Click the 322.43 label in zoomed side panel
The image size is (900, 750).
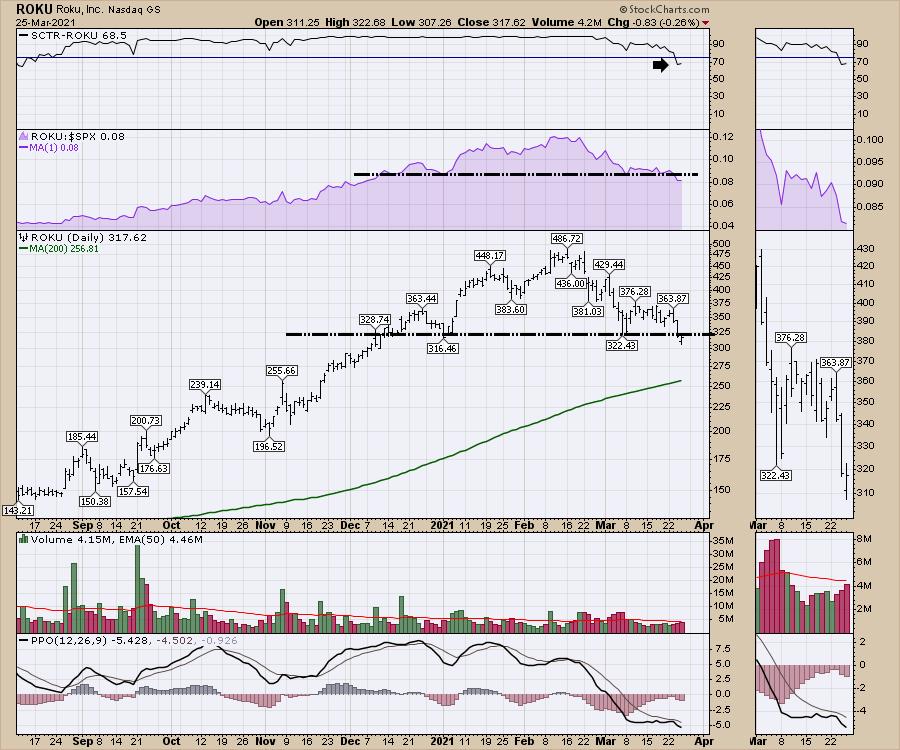(776, 475)
